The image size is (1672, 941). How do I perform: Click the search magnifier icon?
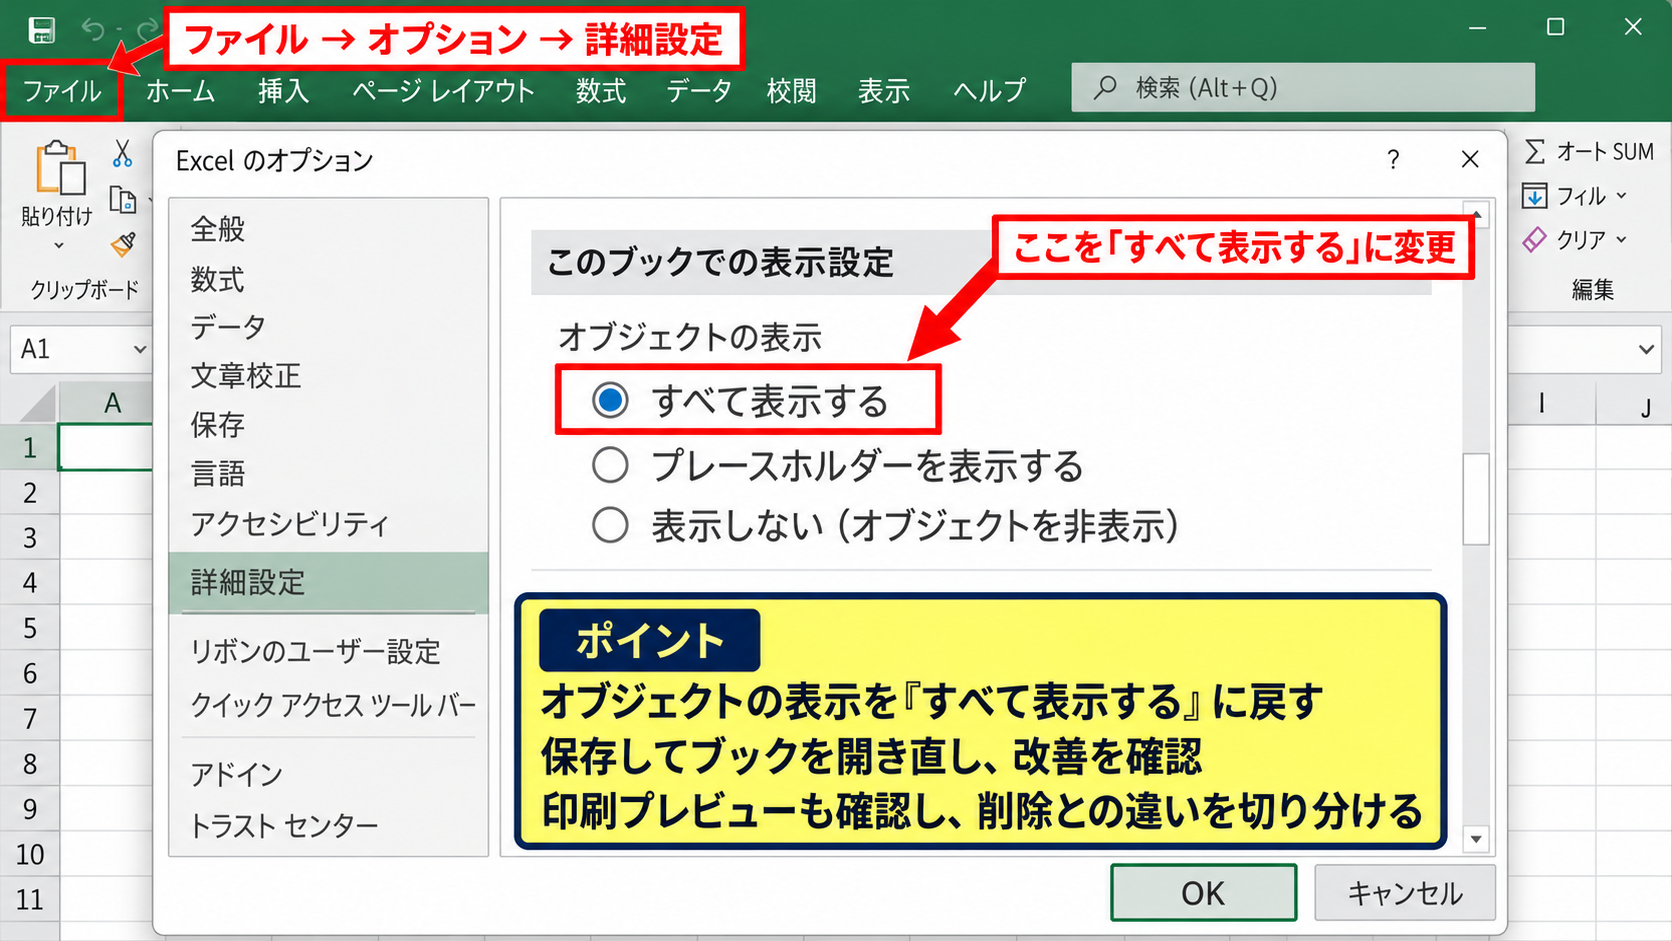click(1105, 88)
